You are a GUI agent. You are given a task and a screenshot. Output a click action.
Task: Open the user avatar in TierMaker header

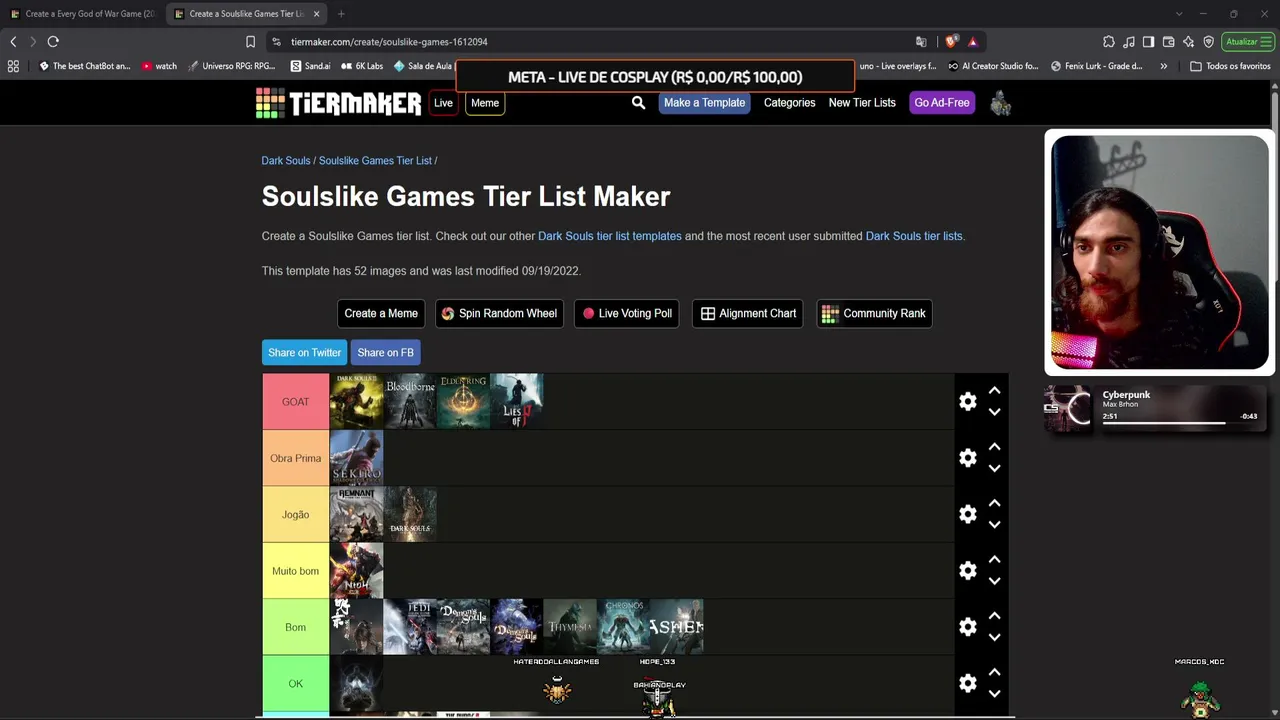tap(1000, 103)
